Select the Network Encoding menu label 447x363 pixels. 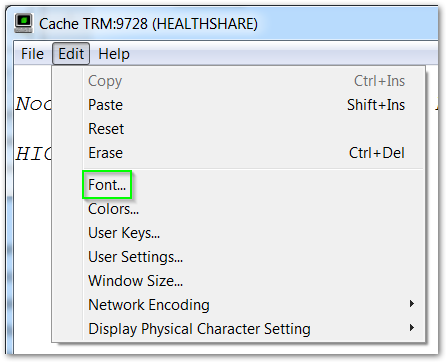click(x=149, y=305)
